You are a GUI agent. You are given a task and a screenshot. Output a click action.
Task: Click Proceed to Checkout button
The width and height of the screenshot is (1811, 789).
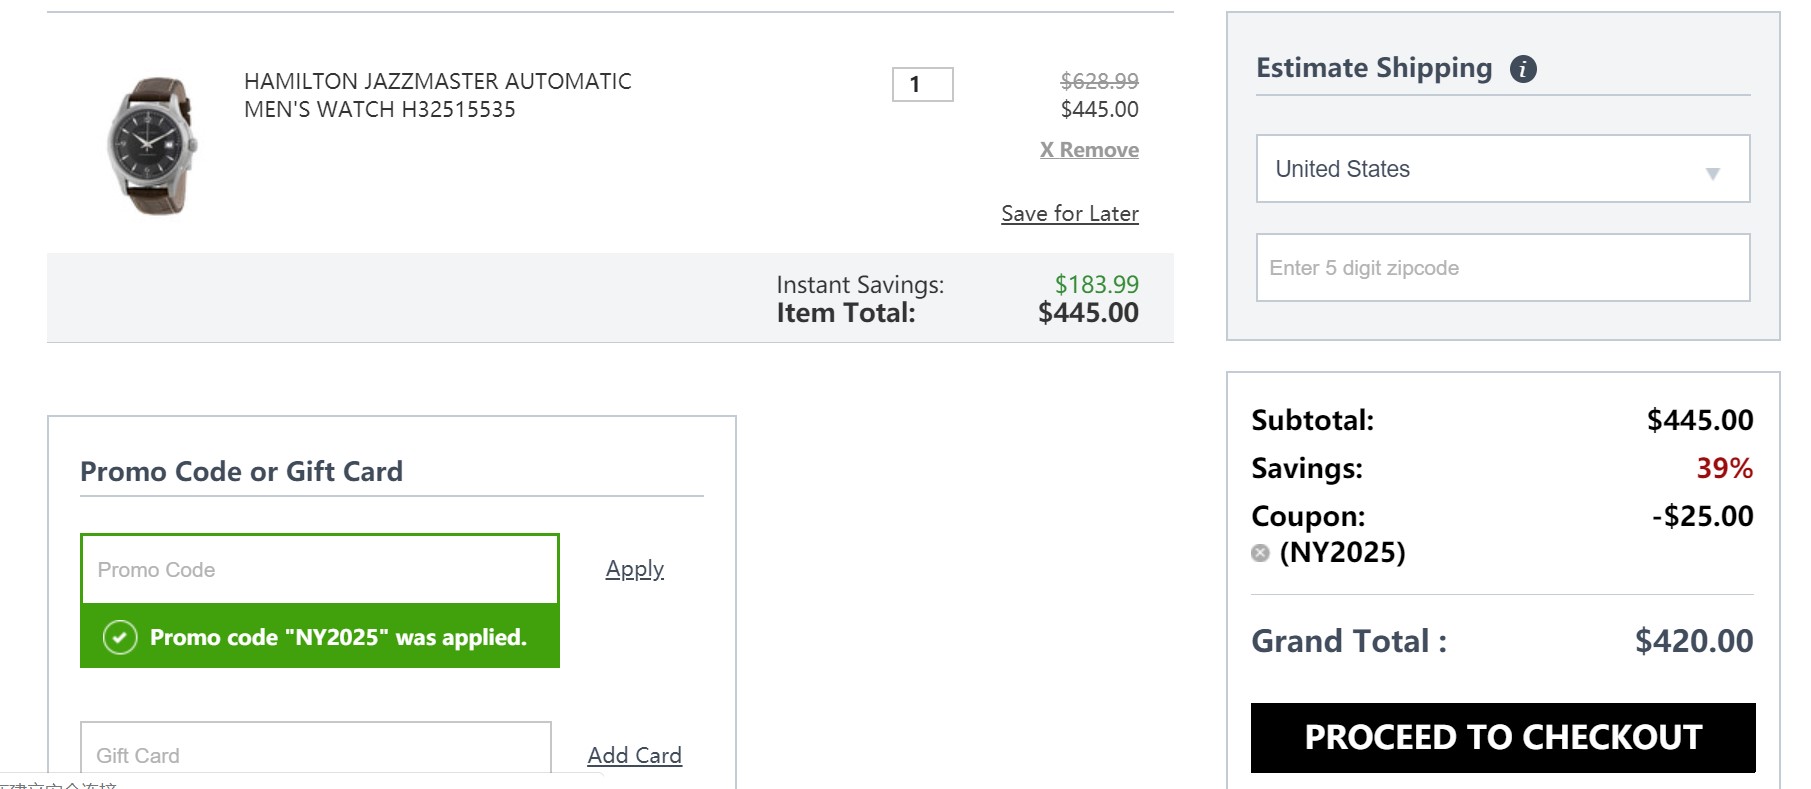[1503, 738]
